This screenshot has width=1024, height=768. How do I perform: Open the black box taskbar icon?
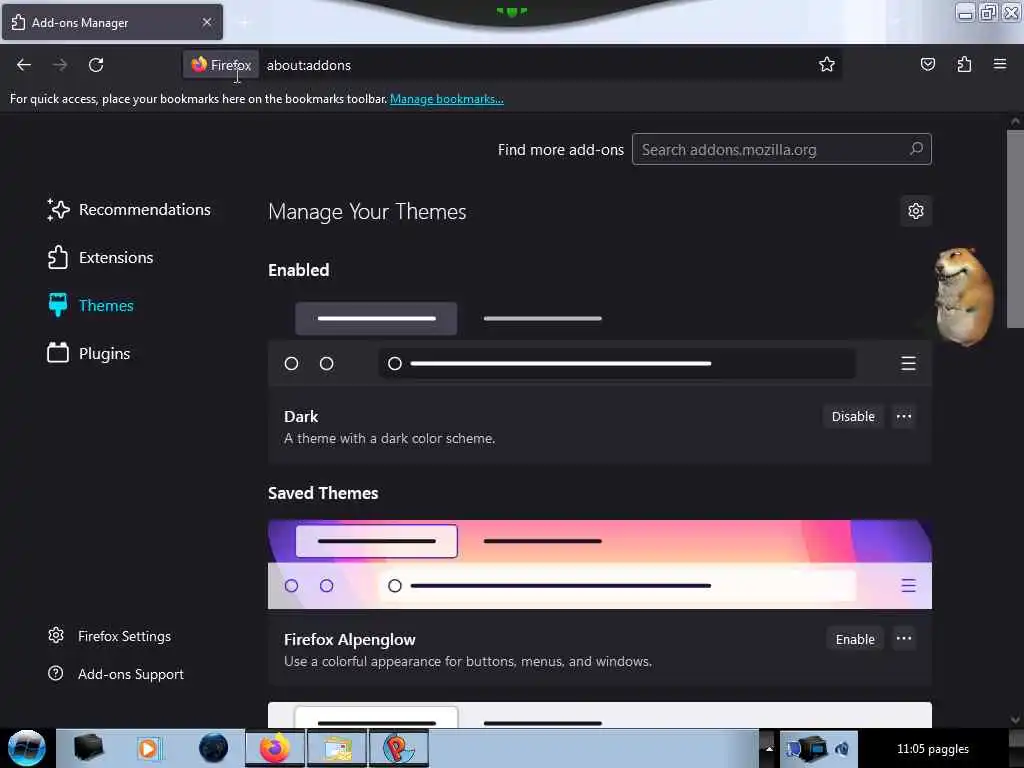click(88, 748)
